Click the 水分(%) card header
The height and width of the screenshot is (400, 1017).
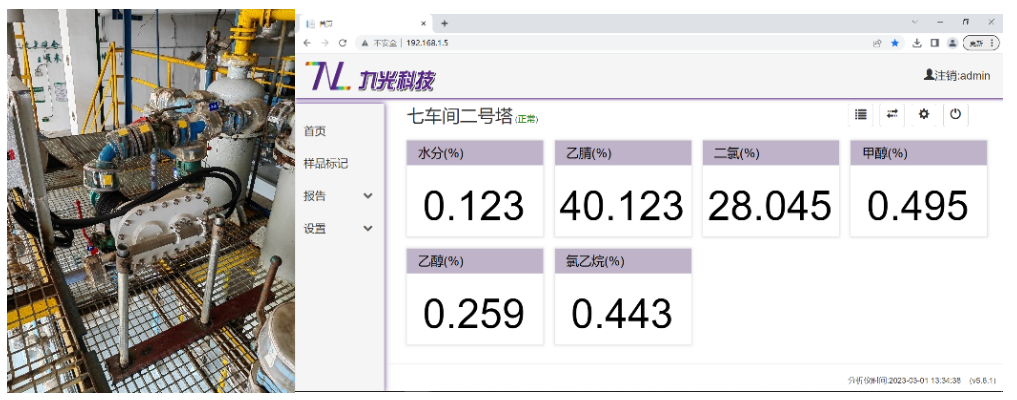tap(475, 153)
